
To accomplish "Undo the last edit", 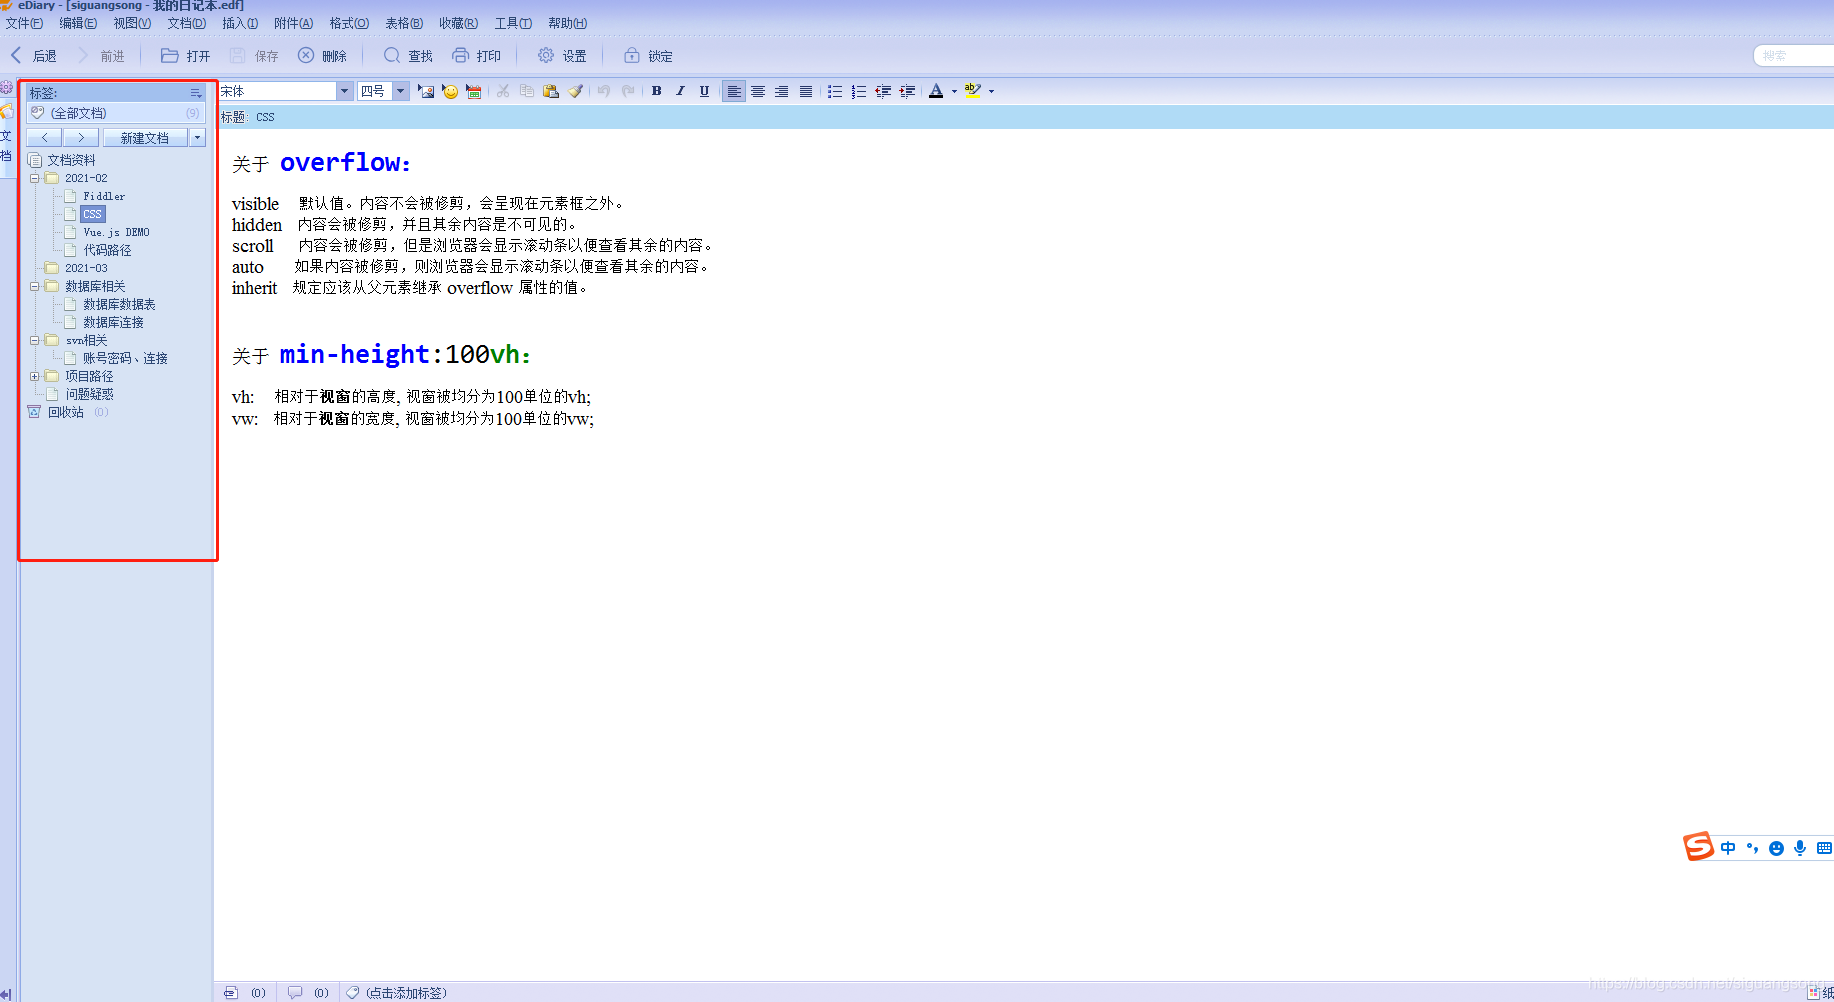I will click(604, 91).
